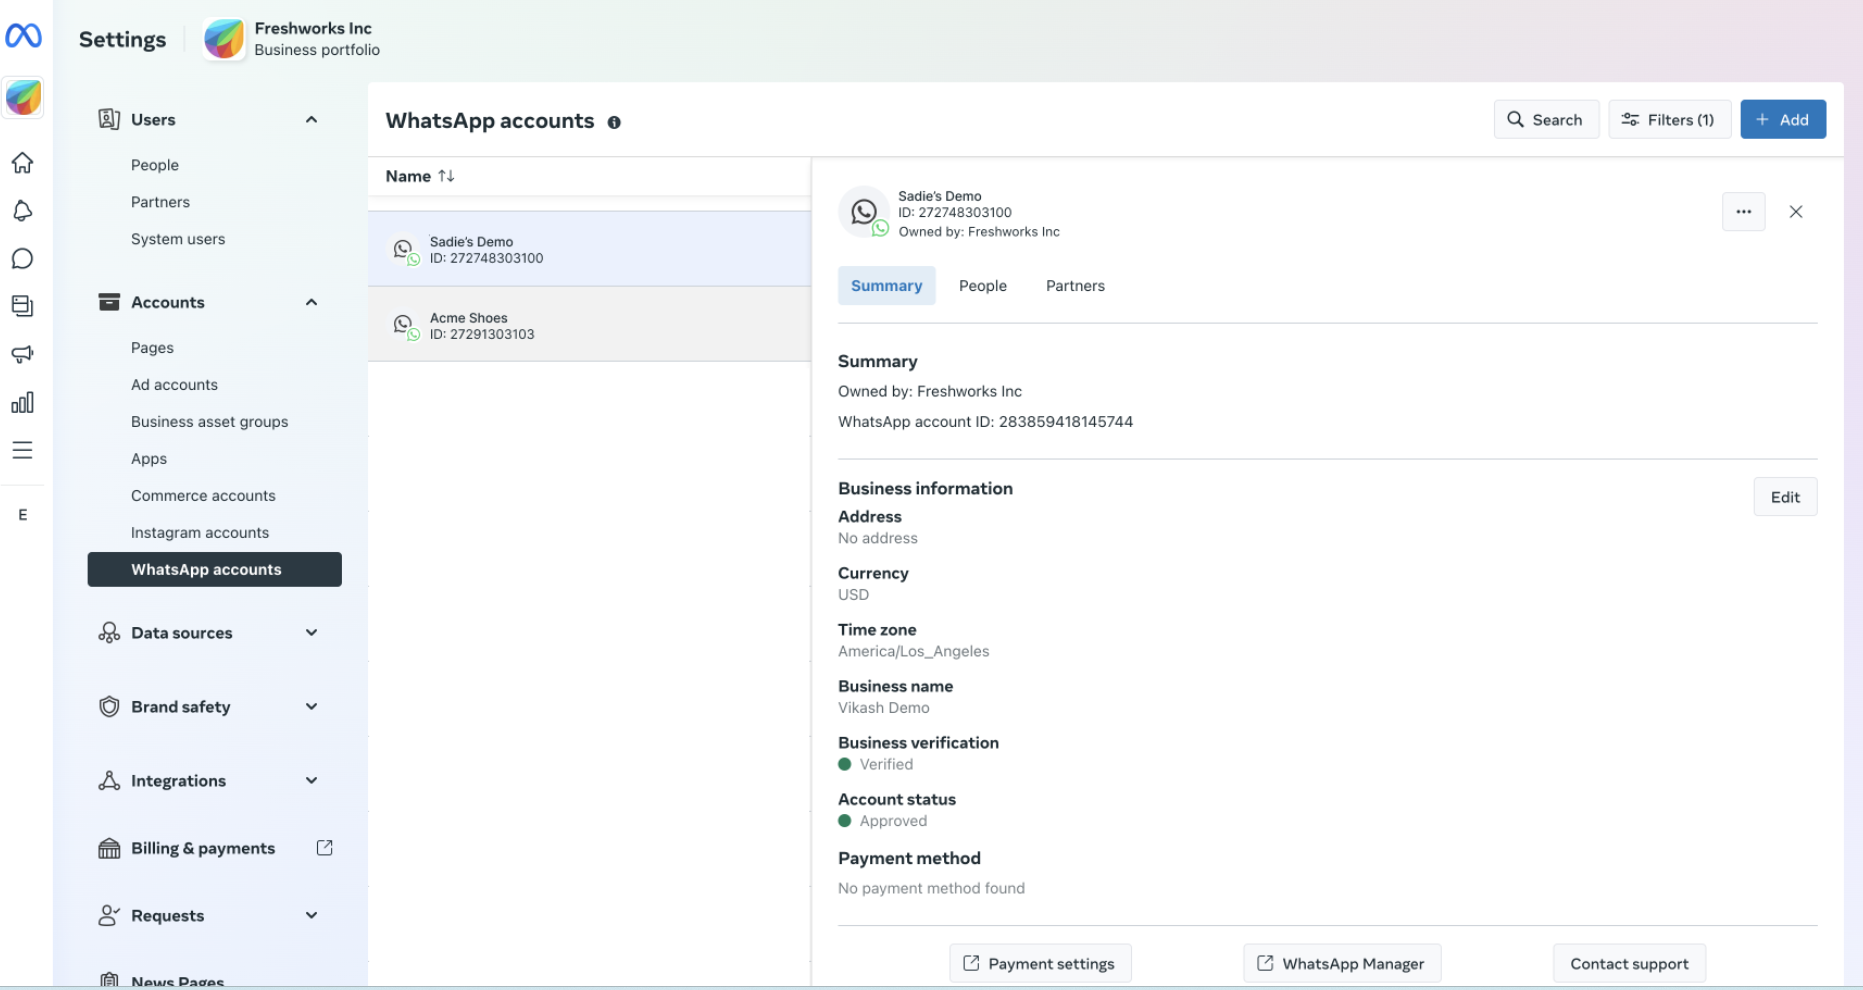
Task: Collapse the Users section chevron
Action: tap(312, 120)
